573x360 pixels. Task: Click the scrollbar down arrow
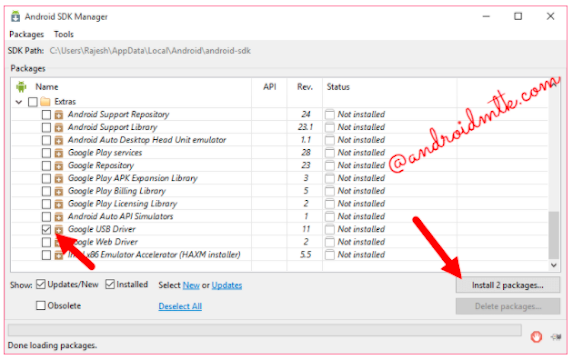(554, 265)
